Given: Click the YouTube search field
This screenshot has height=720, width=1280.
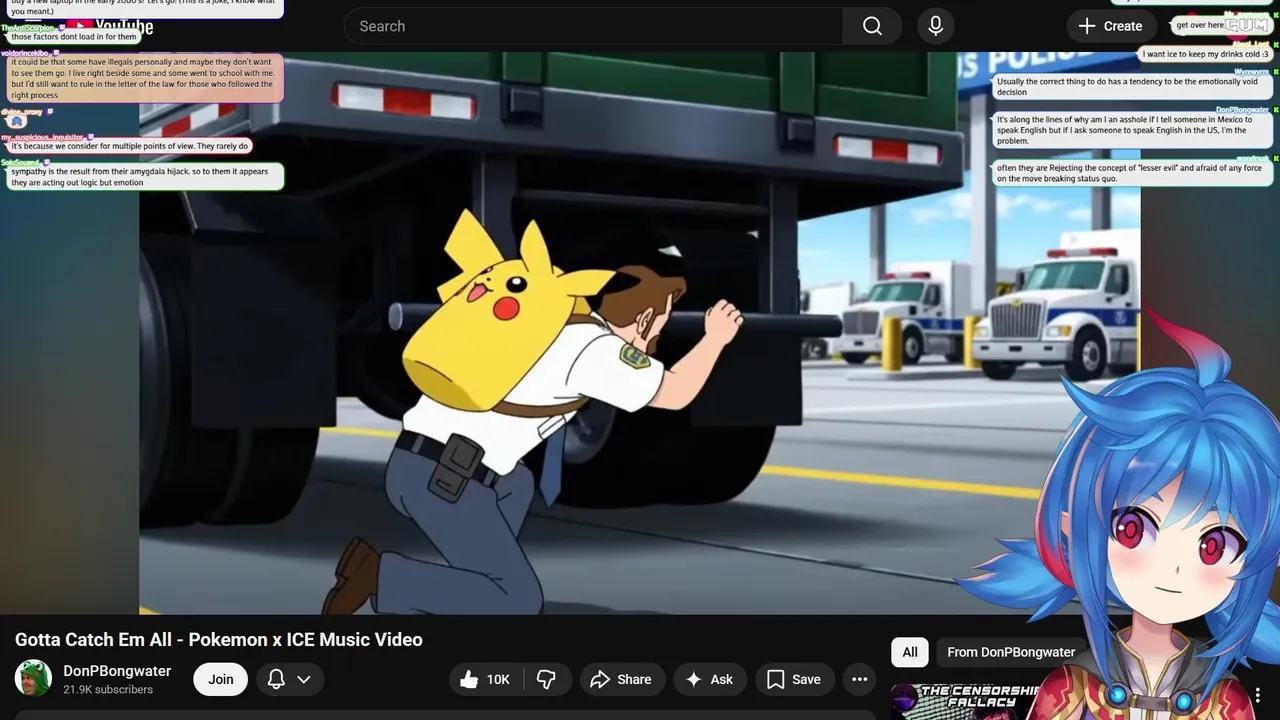Looking at the screenshot, I should point(593,26).
